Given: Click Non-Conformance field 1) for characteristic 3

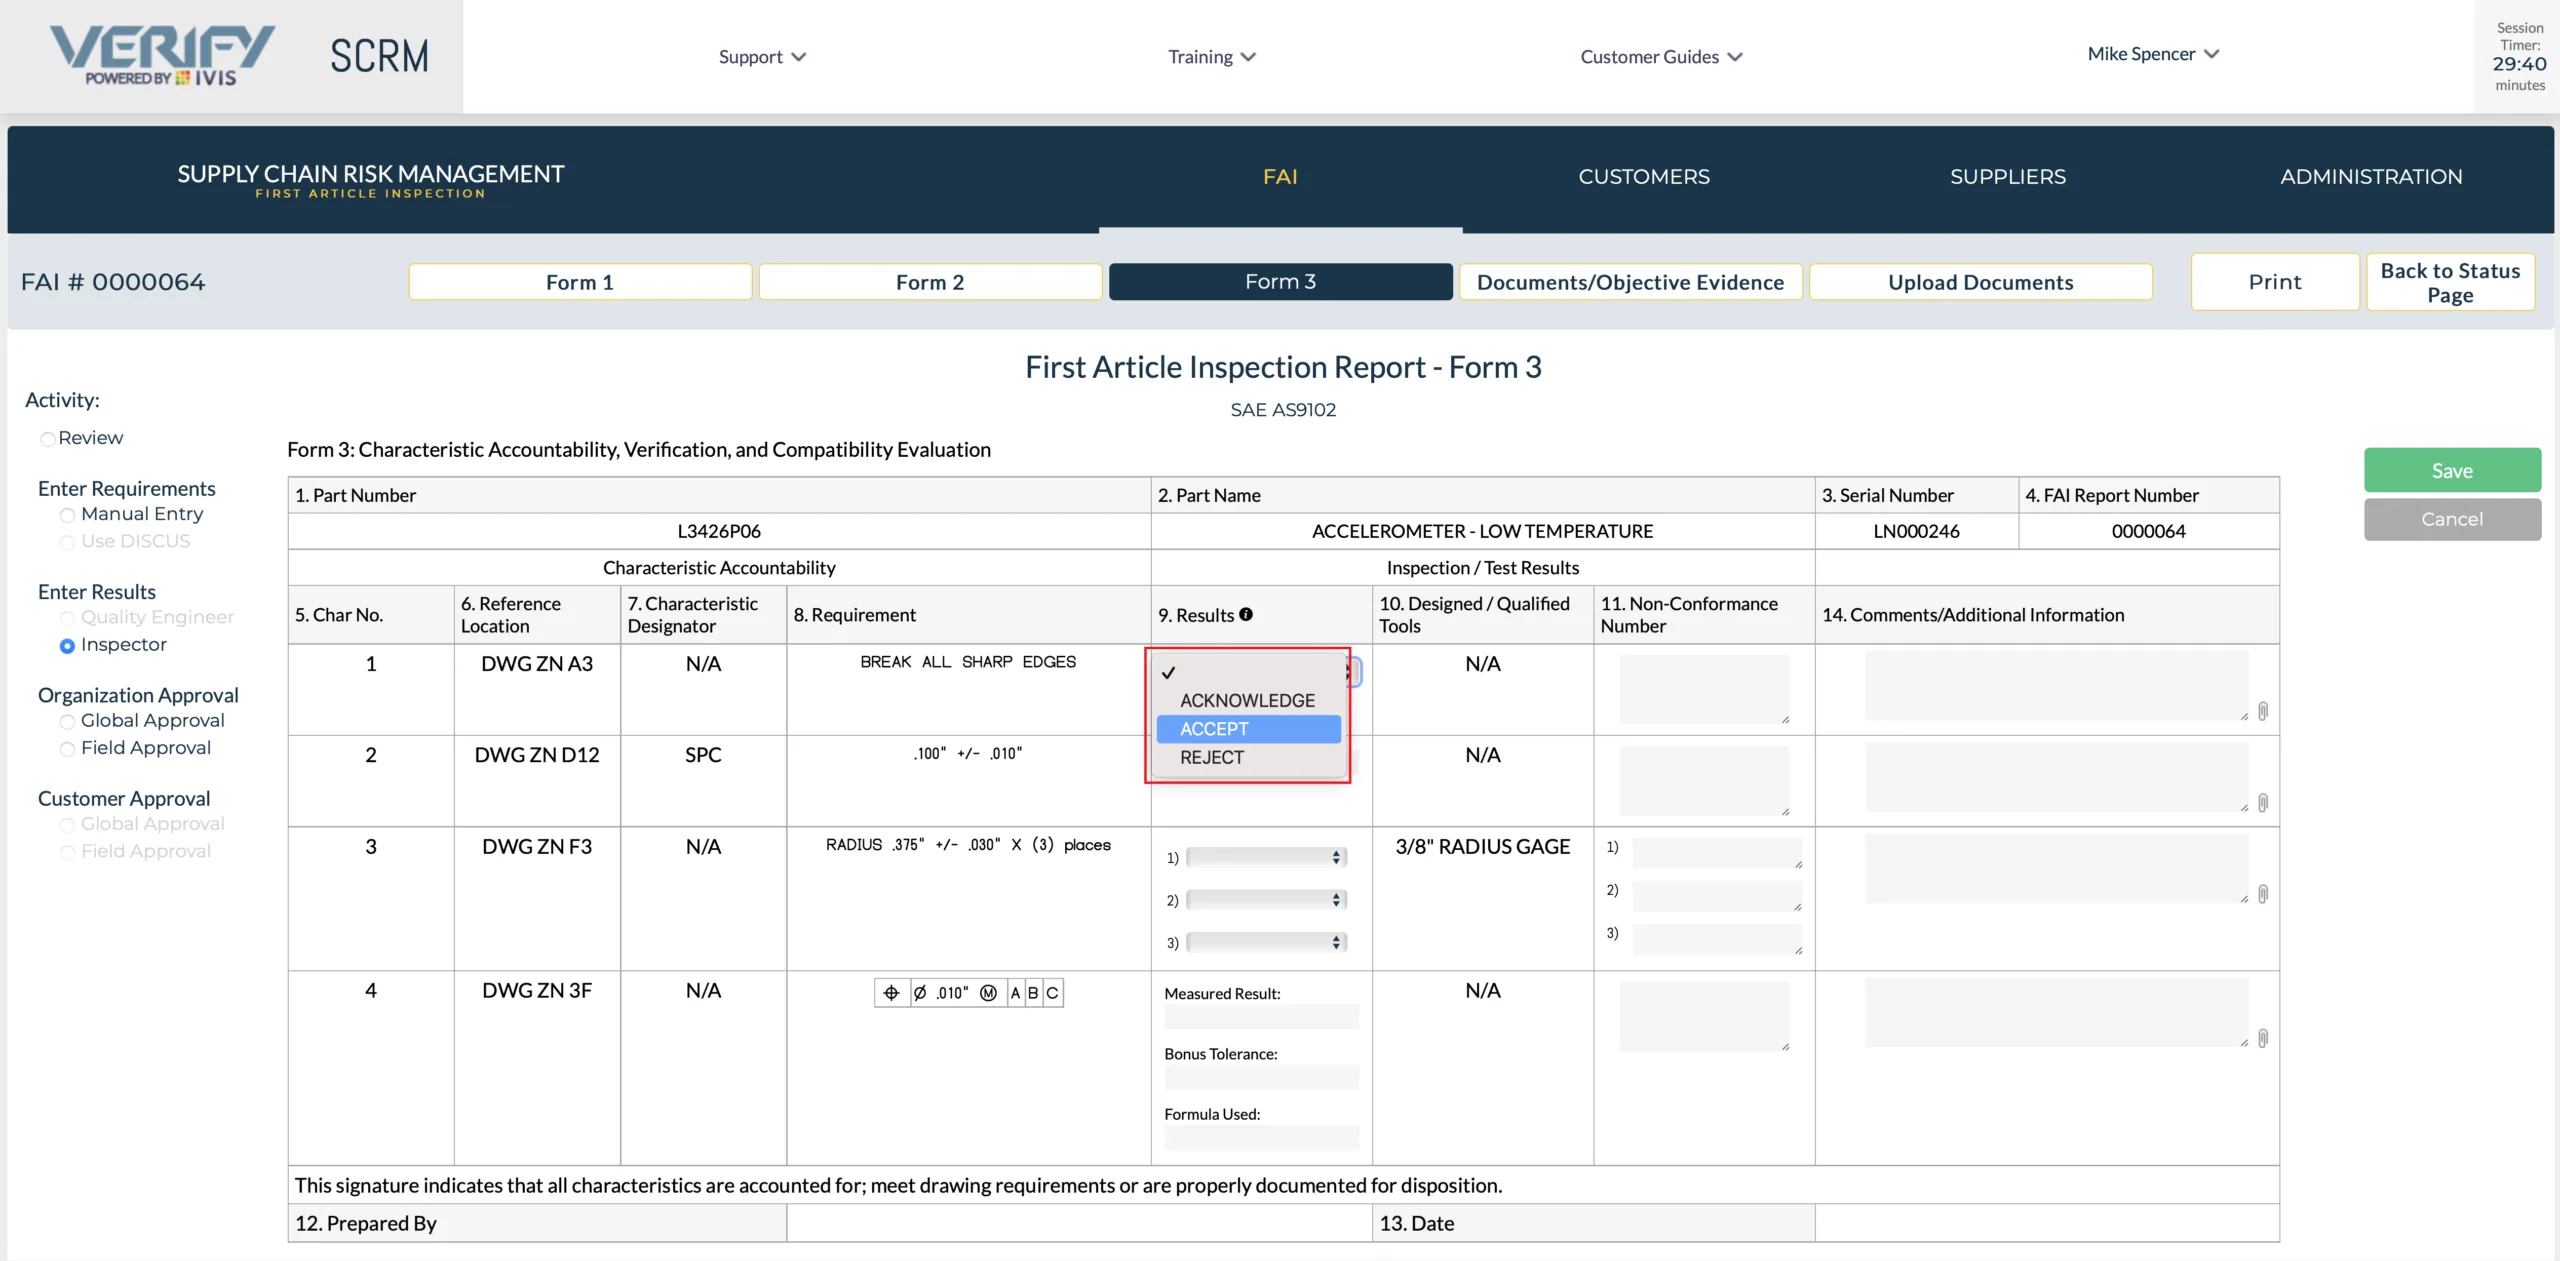Looking at the screenshot, I should point(1717,853).
